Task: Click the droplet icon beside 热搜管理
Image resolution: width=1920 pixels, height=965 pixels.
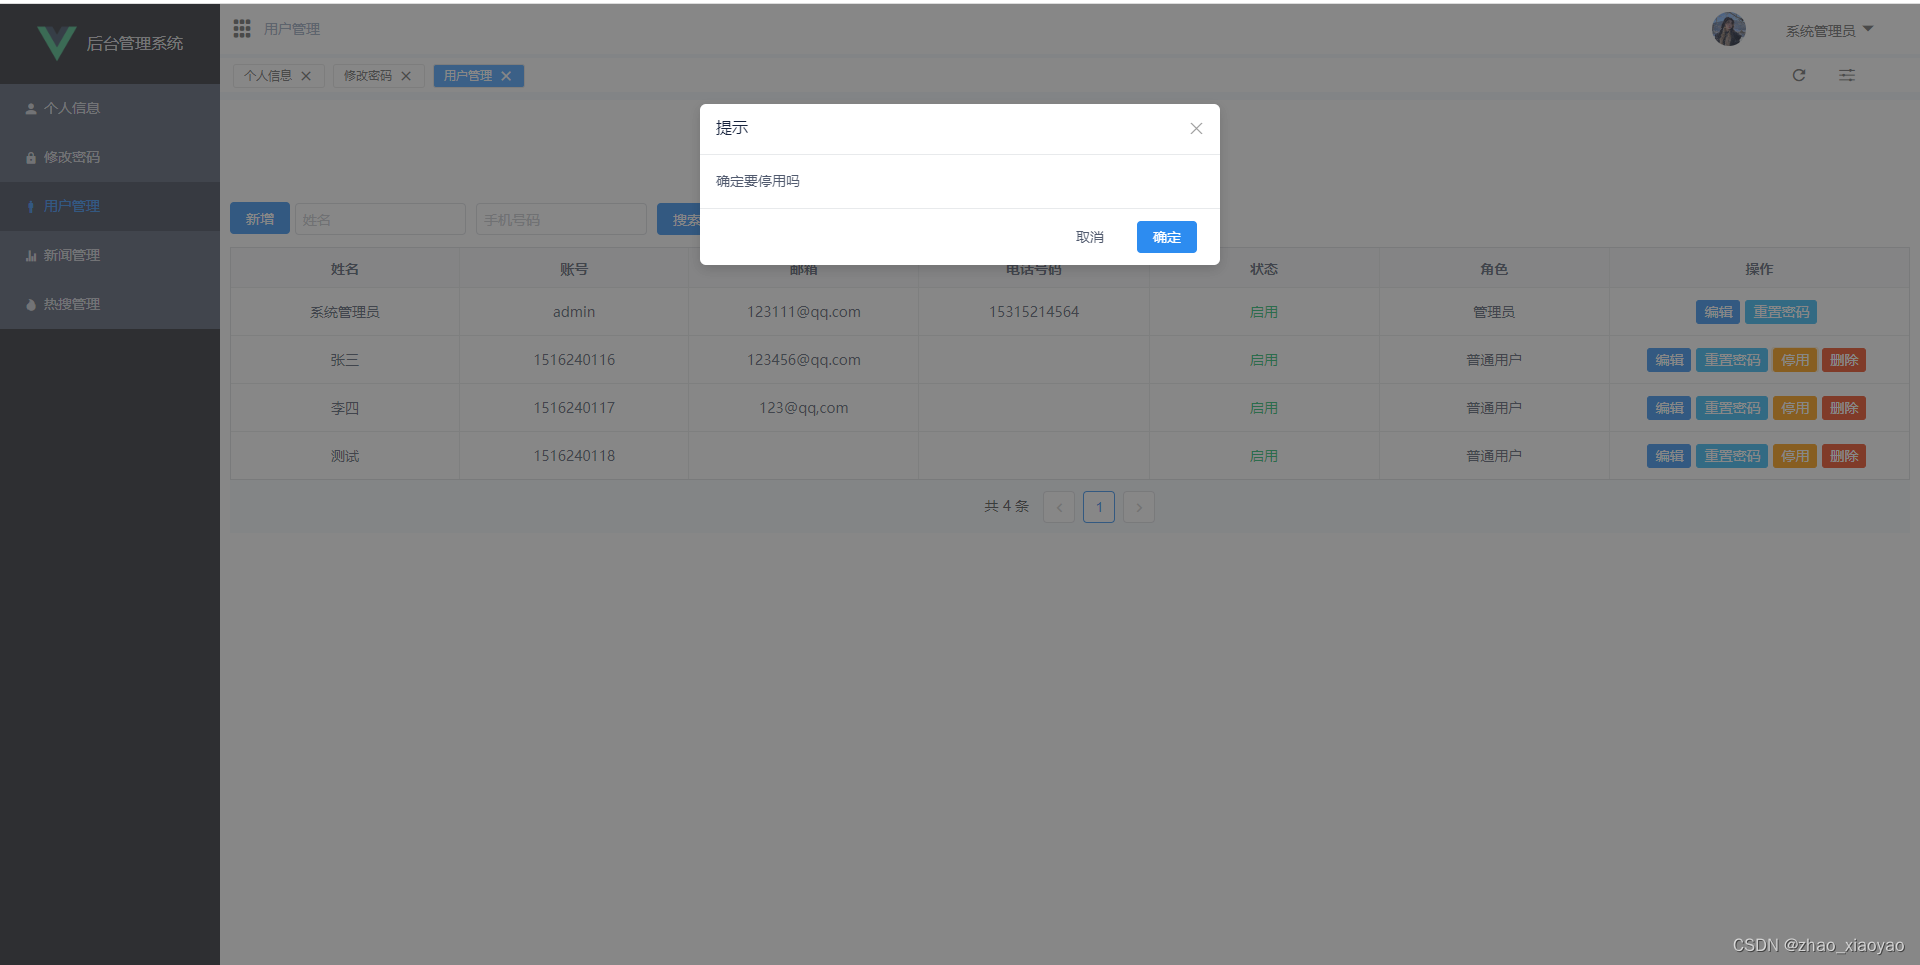Action: [x=31, y=304]
